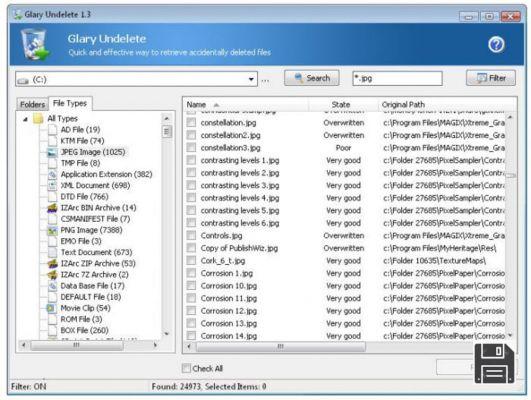Check the constellation.jpg checkbox
Viewport: 531px width, 400px height.
(x=191, y=123)
